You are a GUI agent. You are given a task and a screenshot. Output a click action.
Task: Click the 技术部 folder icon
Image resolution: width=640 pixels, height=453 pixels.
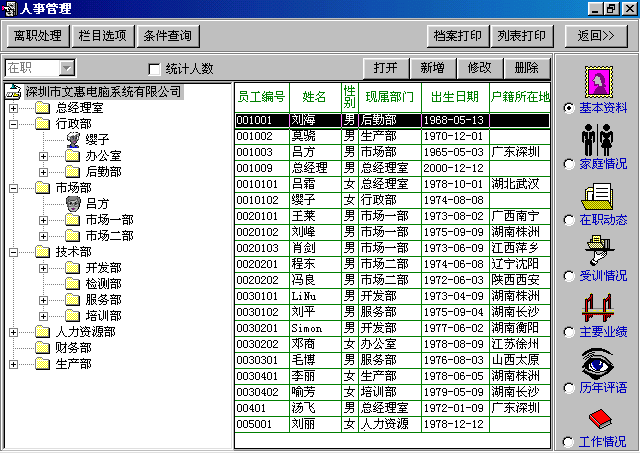(42, 252)
